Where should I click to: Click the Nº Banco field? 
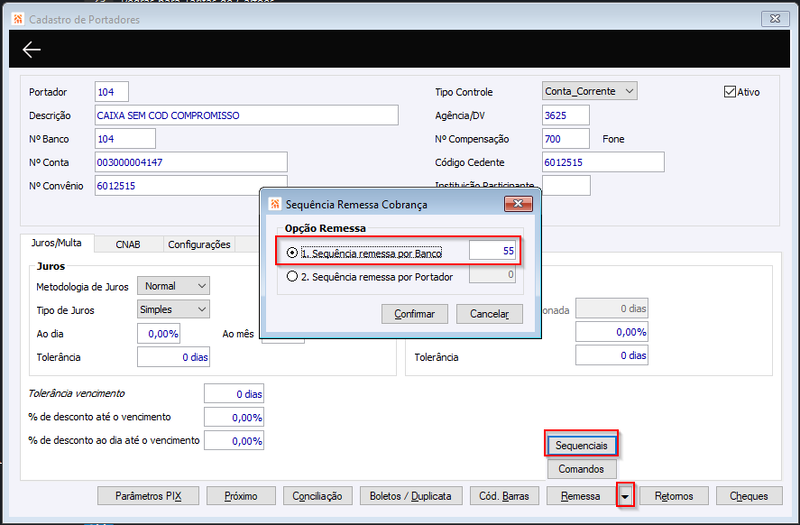(125, 139)
